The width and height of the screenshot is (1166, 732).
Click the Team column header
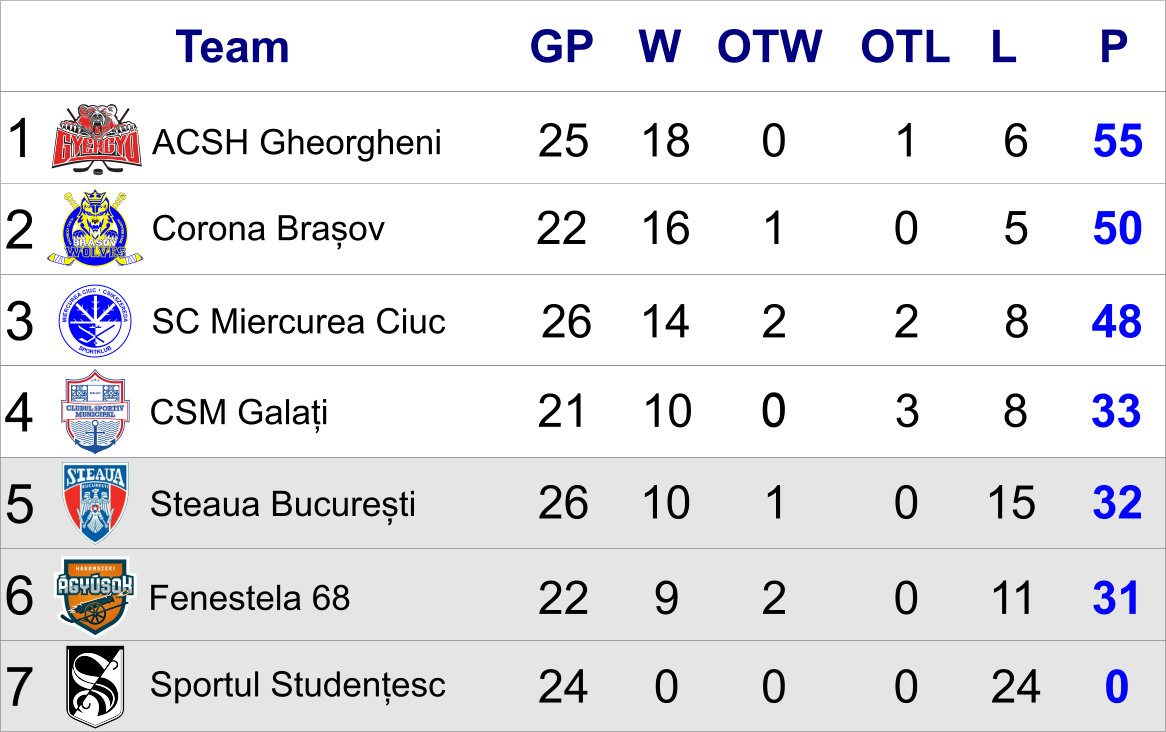click(x=232, y=47)
